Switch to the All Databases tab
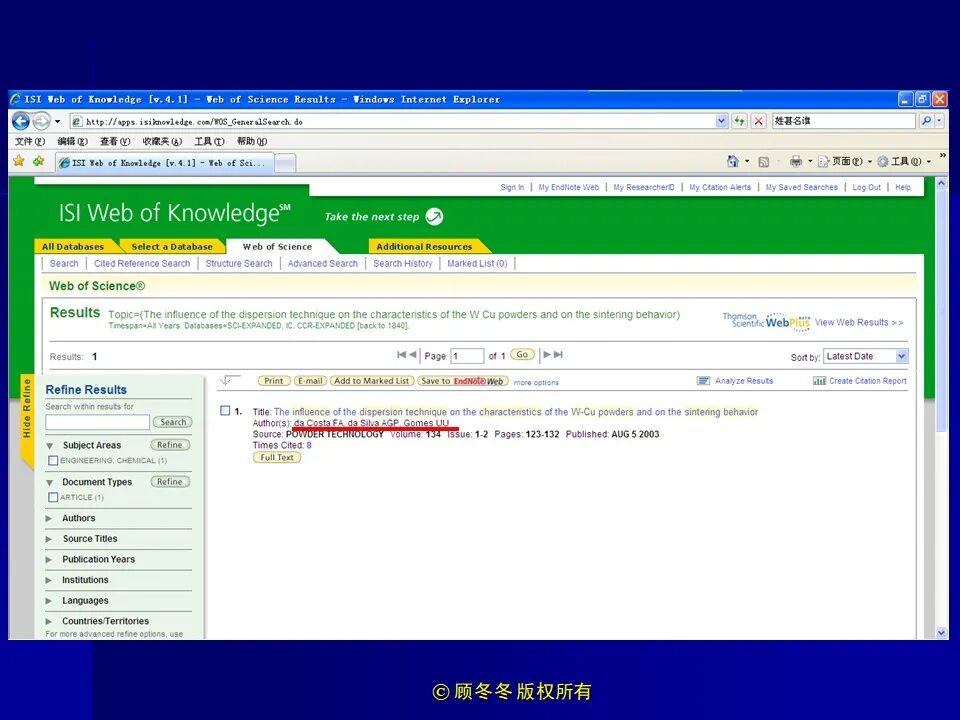The height and width of the screenshot is (720, 960). (73, 246)
